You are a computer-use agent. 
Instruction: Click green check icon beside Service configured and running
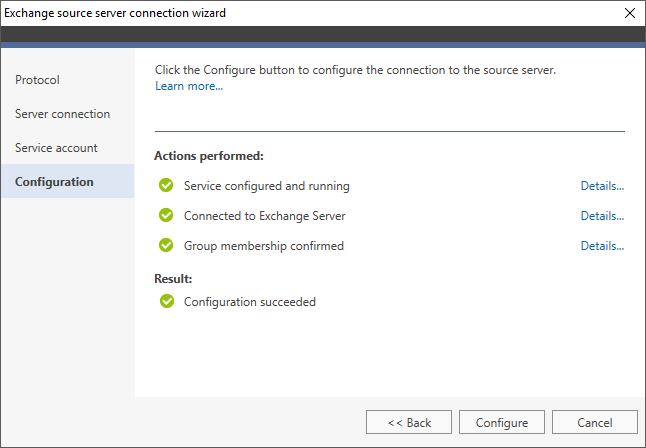166,185
